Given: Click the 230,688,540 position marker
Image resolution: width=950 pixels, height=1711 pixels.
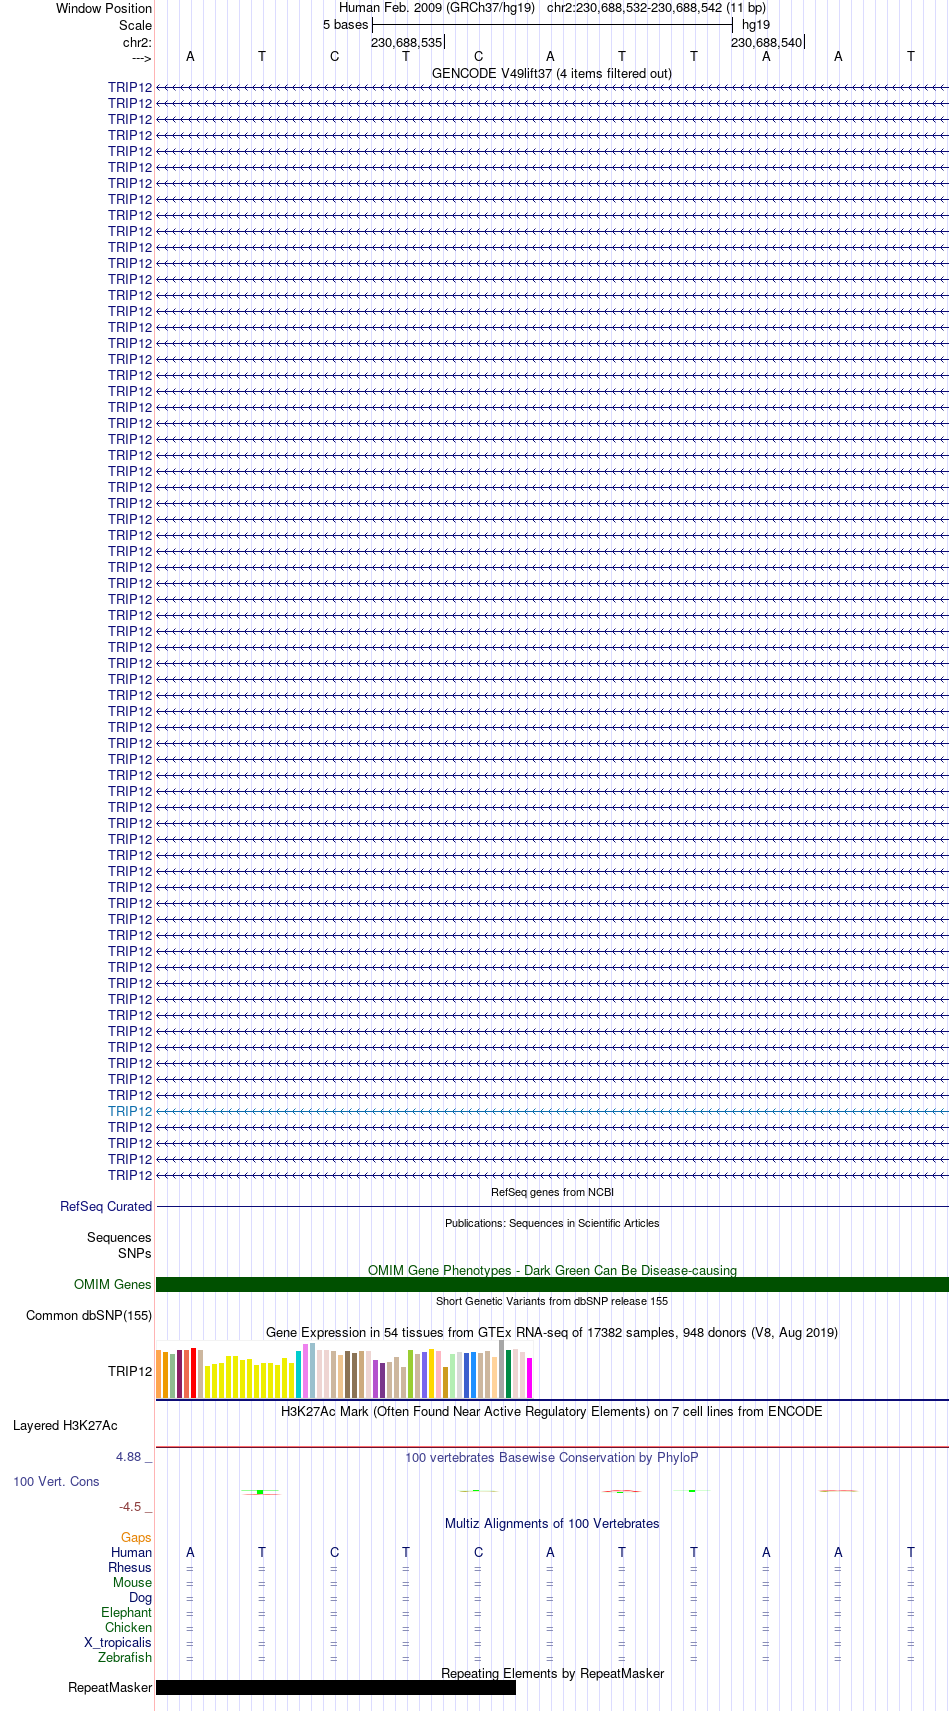Looking at the screenshot, I should click(x=766, y=43).
